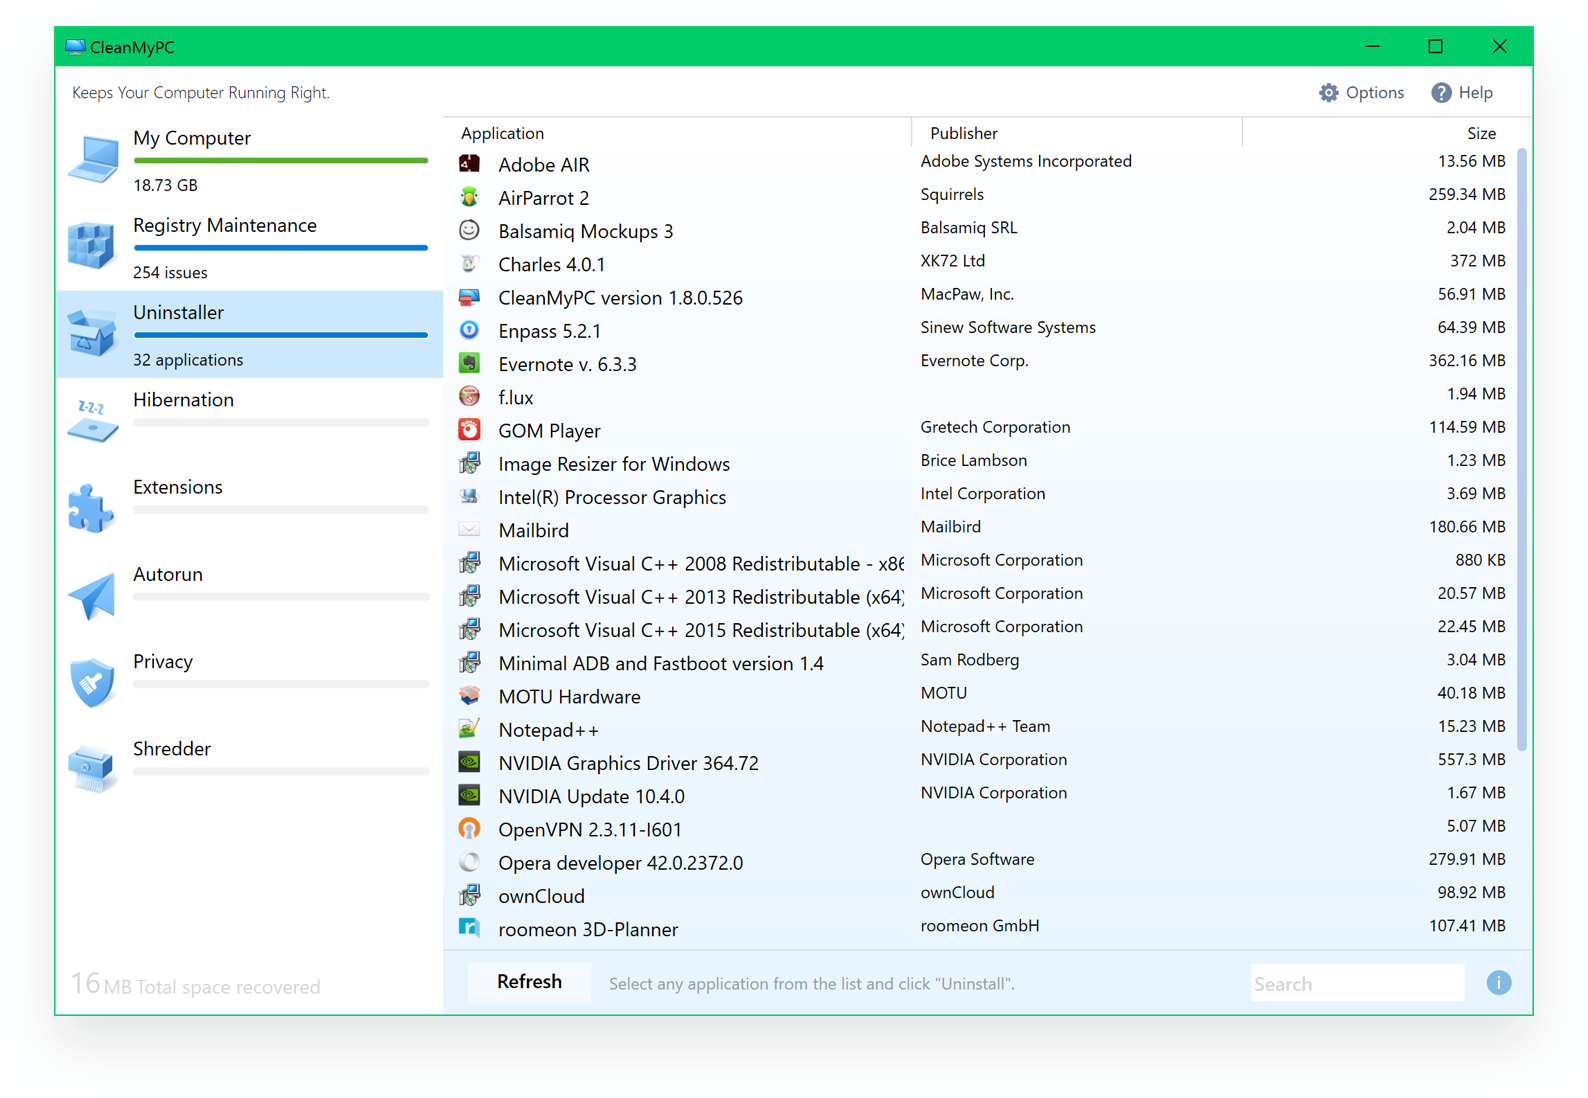The width and height of the screenshot is (1588, 1098).
Task: Click the My Computer green progress bar
Action: [280, 160]
